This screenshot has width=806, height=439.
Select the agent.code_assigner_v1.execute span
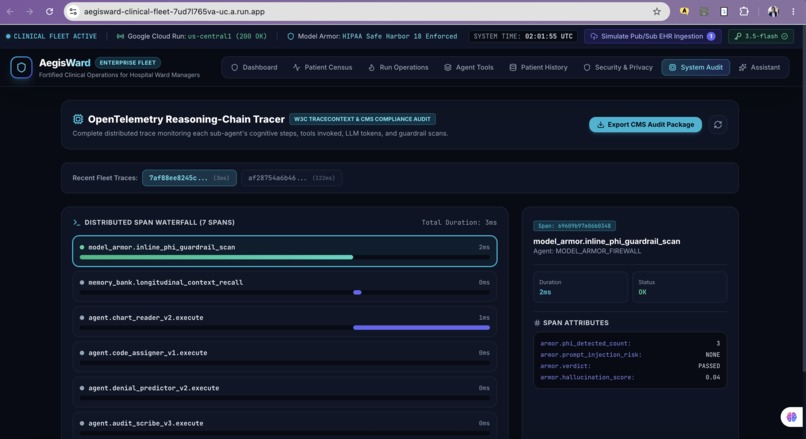pyautogui.click(x=285, y=357)
